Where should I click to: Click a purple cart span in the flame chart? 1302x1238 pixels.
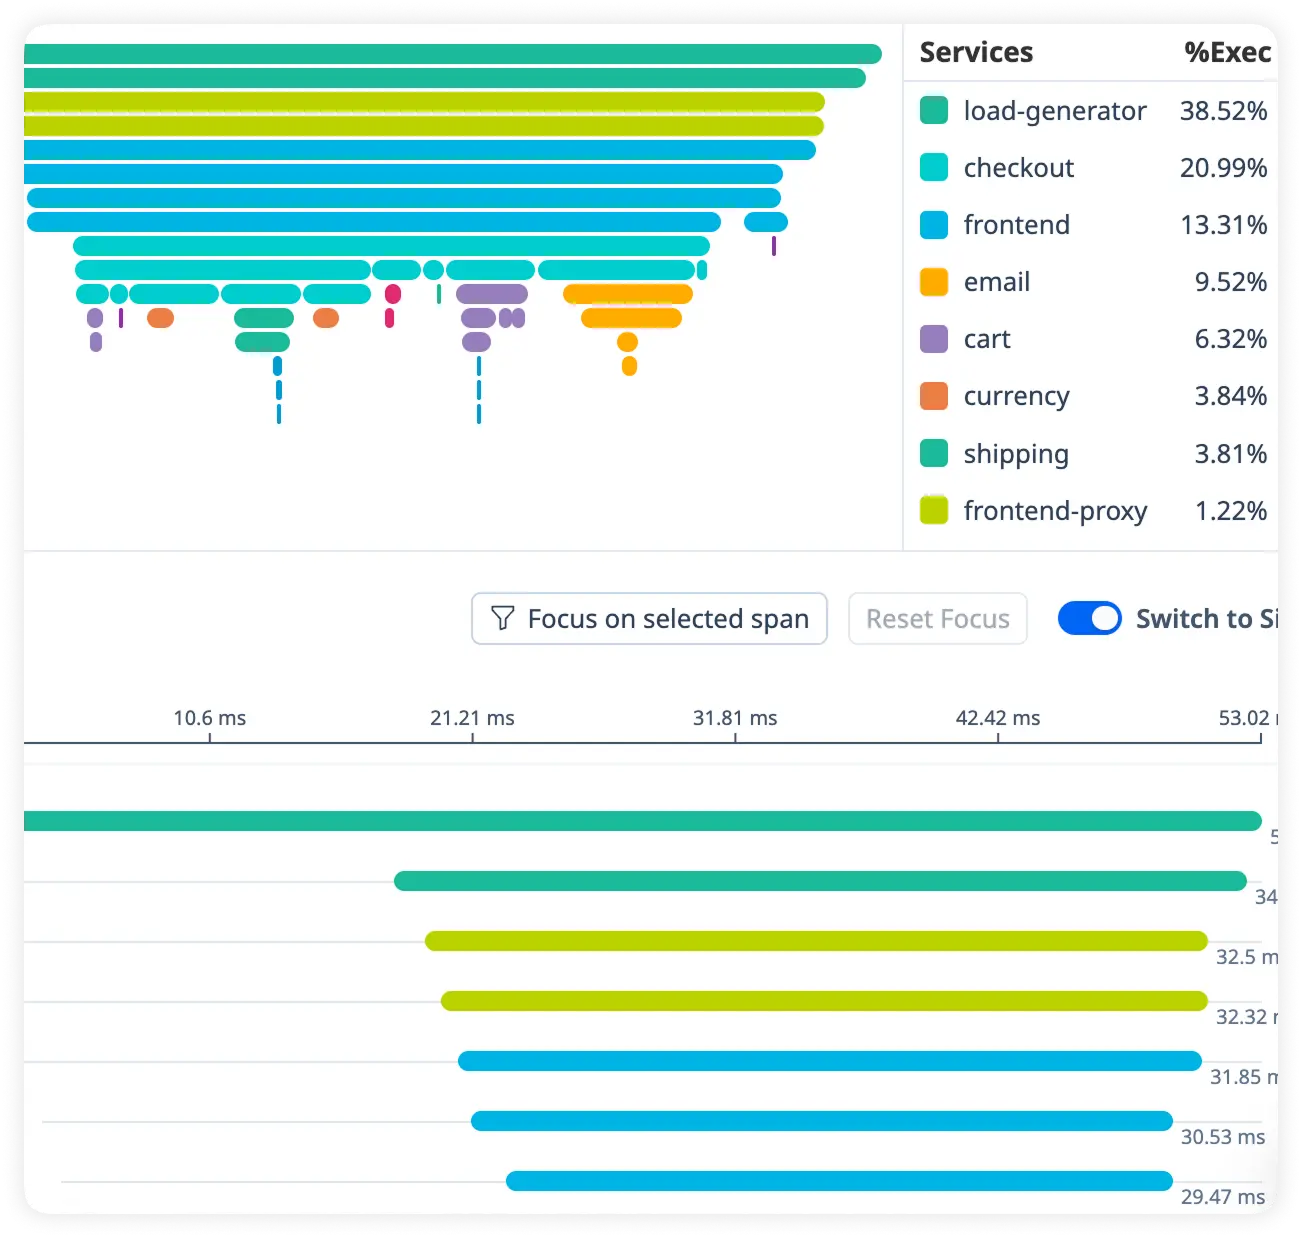(x=490, y=294)
